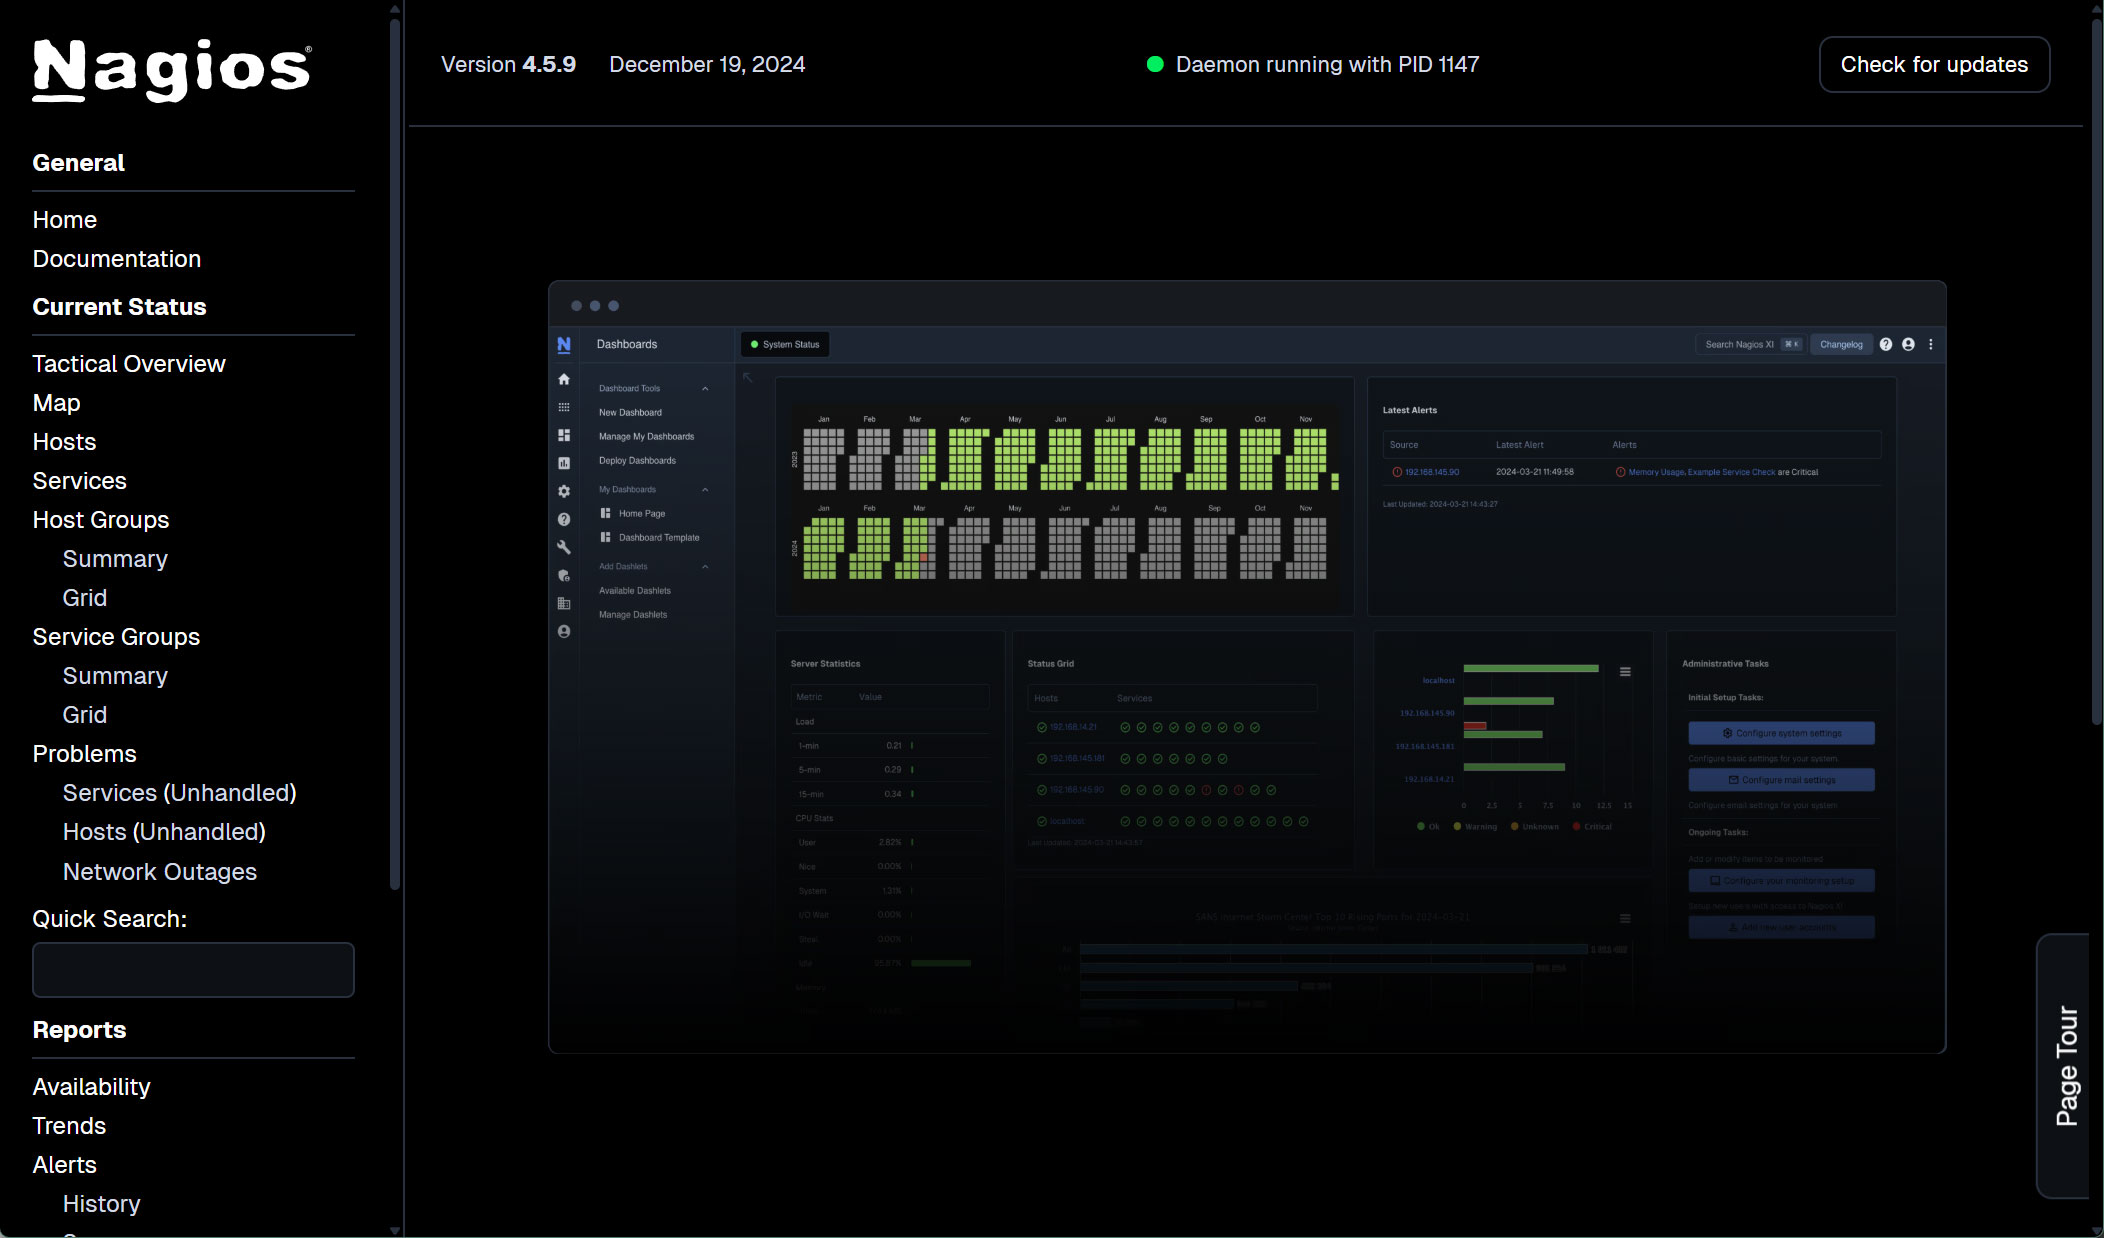Image resolution: width=2104 pixels, height=1238 pixels.
Task: Click the help question mark icon in preview
Action: (x=1885, y=344)
